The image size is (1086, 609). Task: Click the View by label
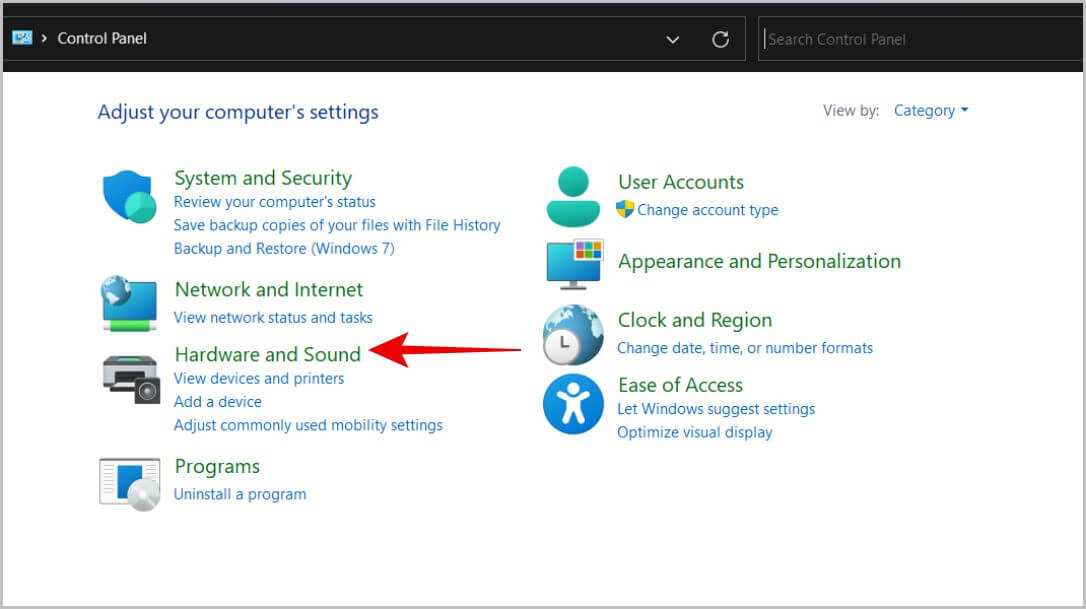pyautogui.click(x=851, y=110)
